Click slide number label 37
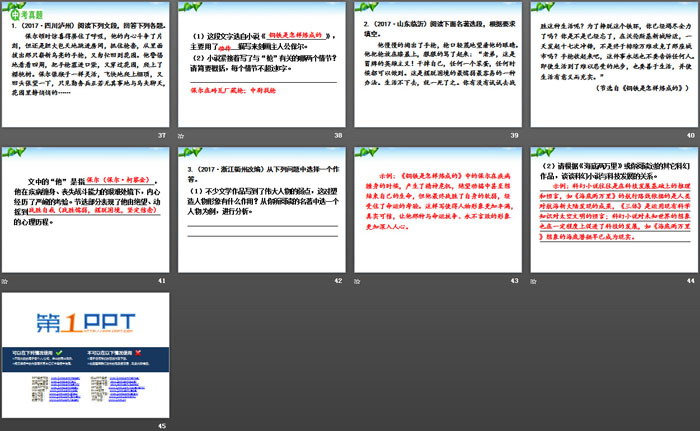This screenshot has width=700, height=431. click(x=162, y=135)
